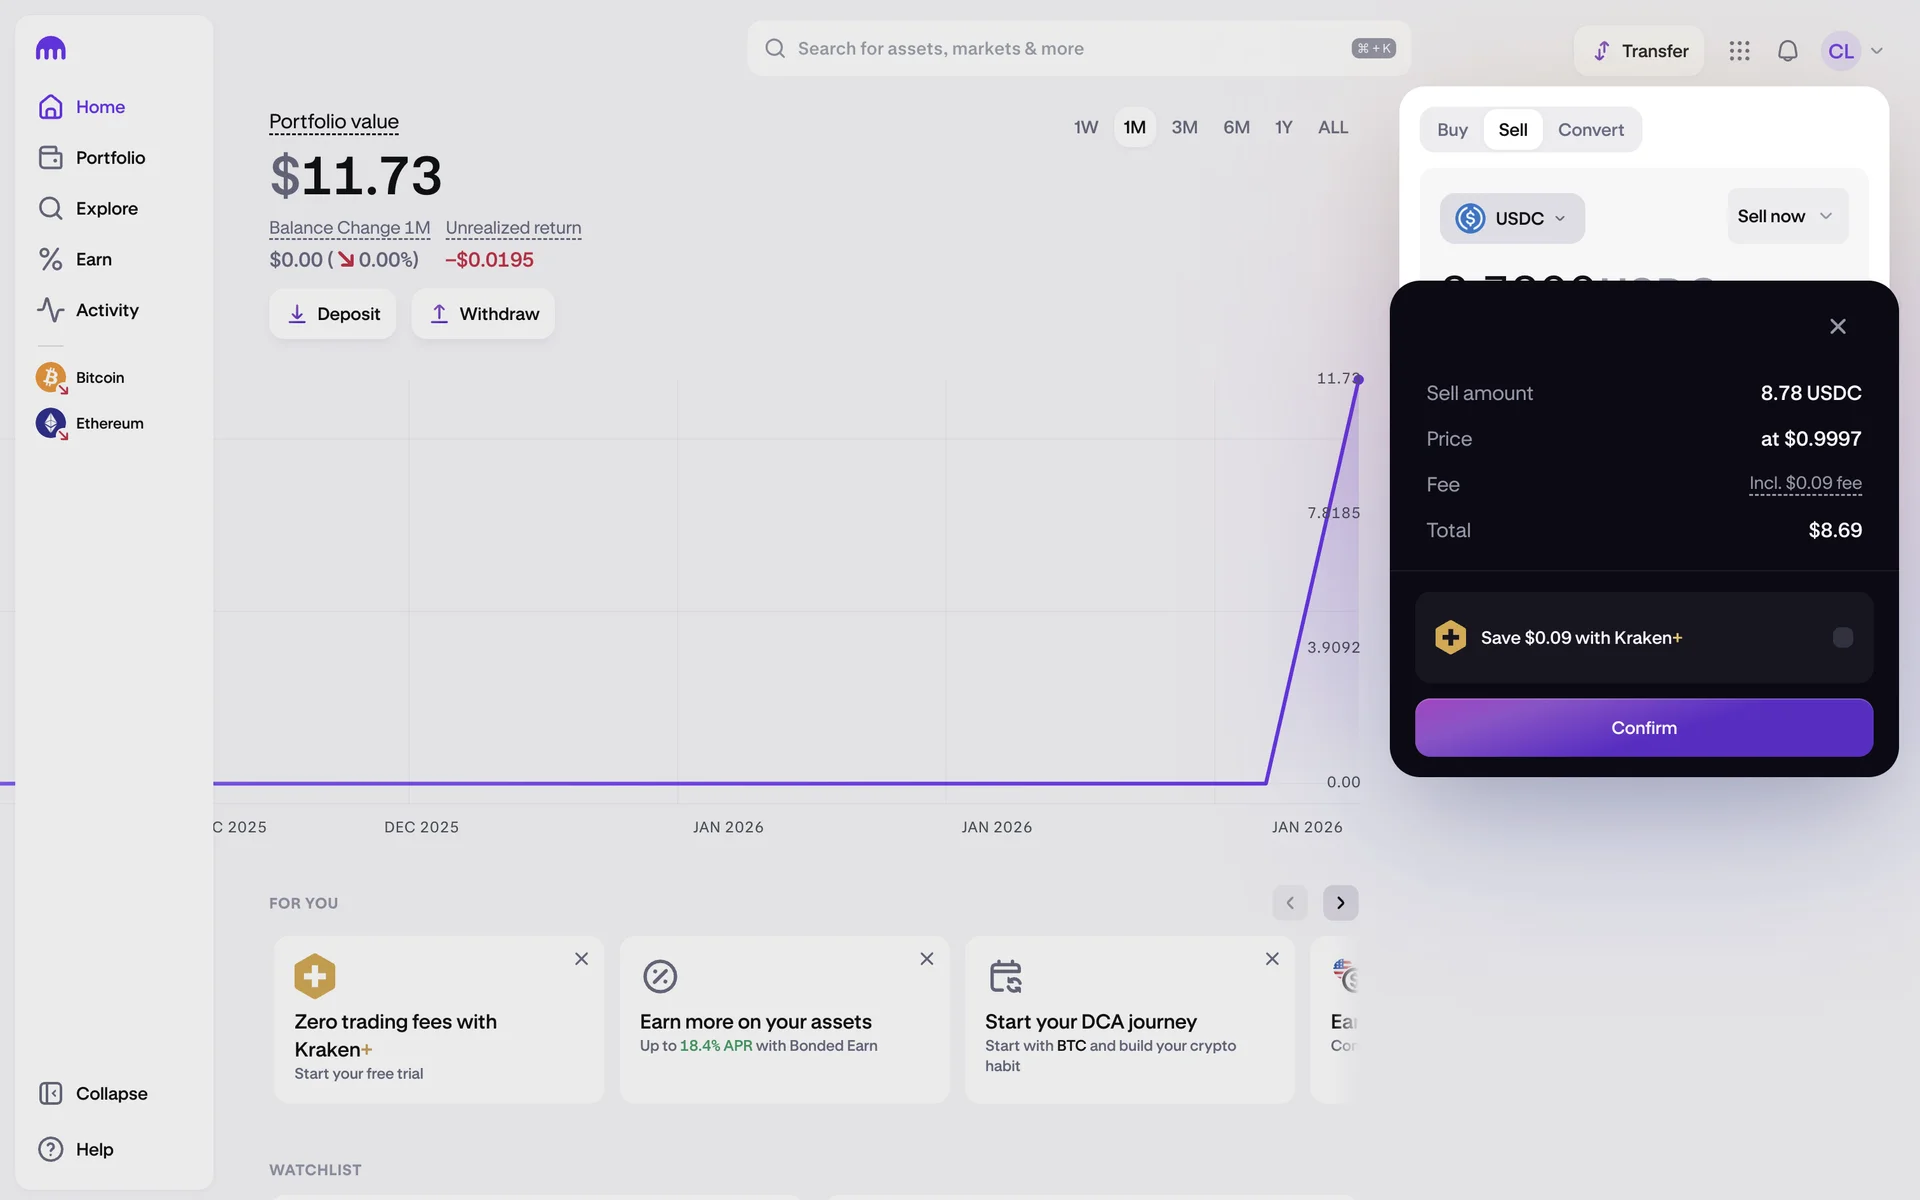Open the notifications bell
Image resolution: width=1920 pixels, height=1200 pixels.
click(x=1787, y=51)
